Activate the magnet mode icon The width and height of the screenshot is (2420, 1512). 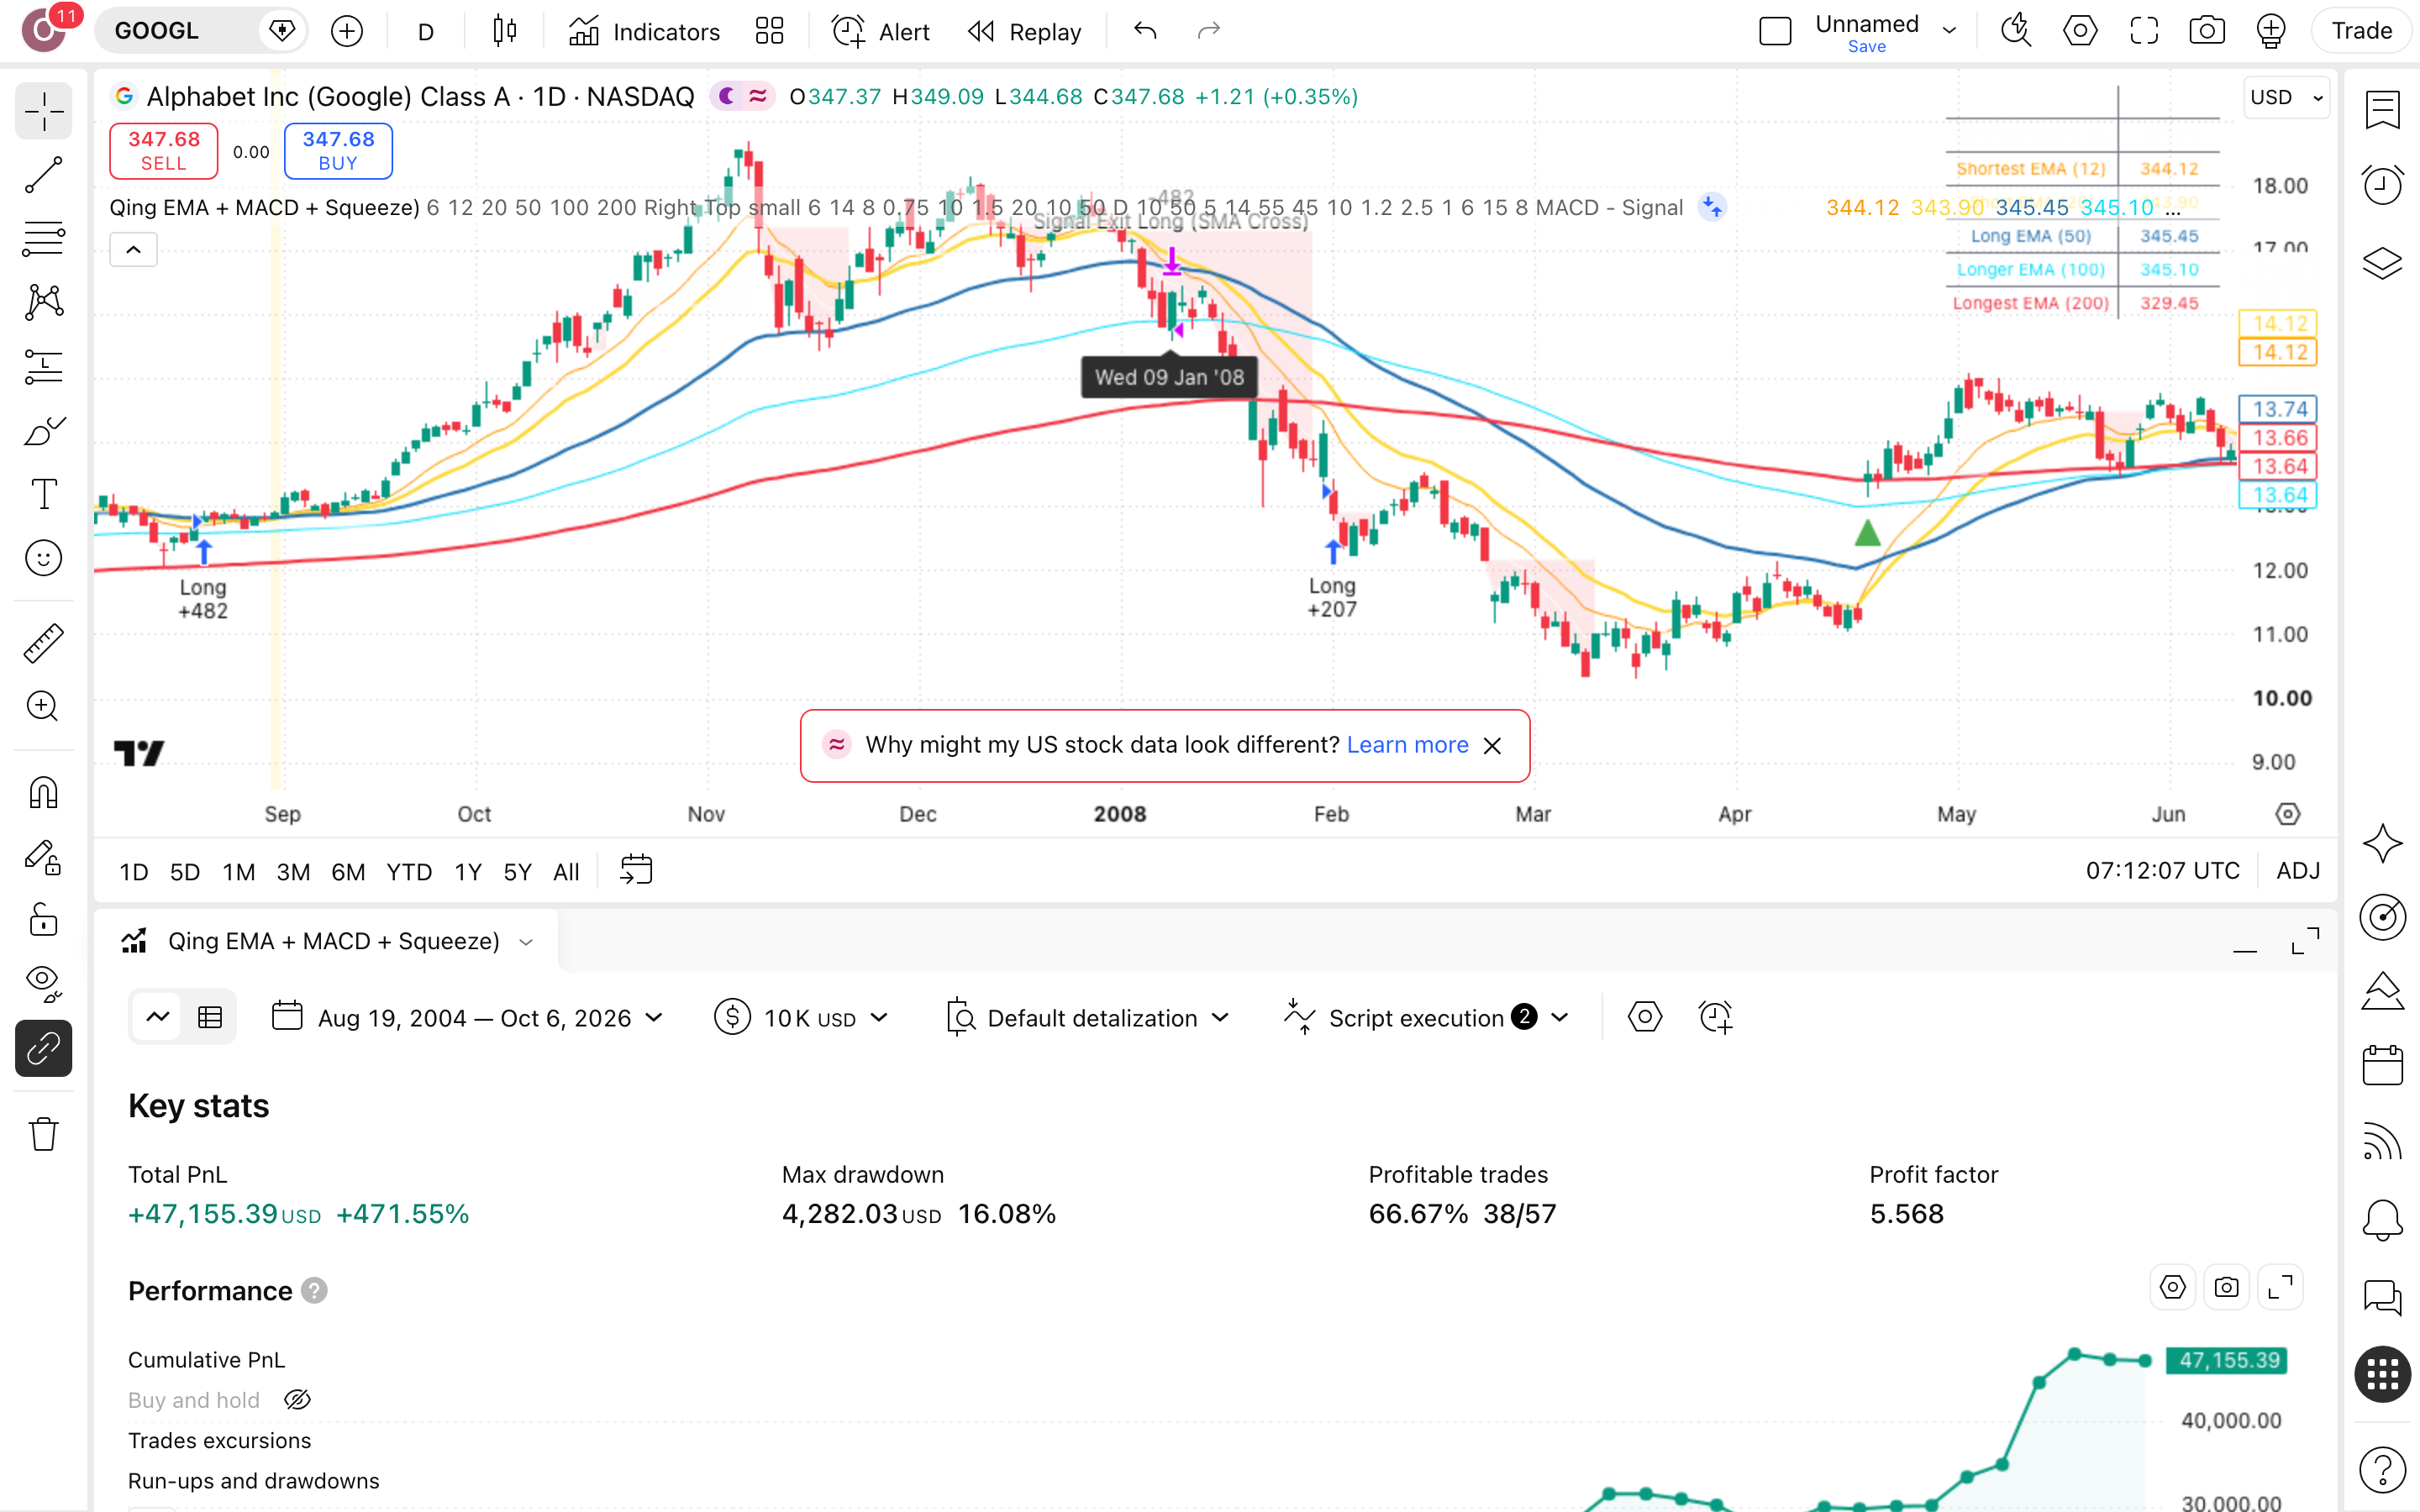[x=43, y=793]
